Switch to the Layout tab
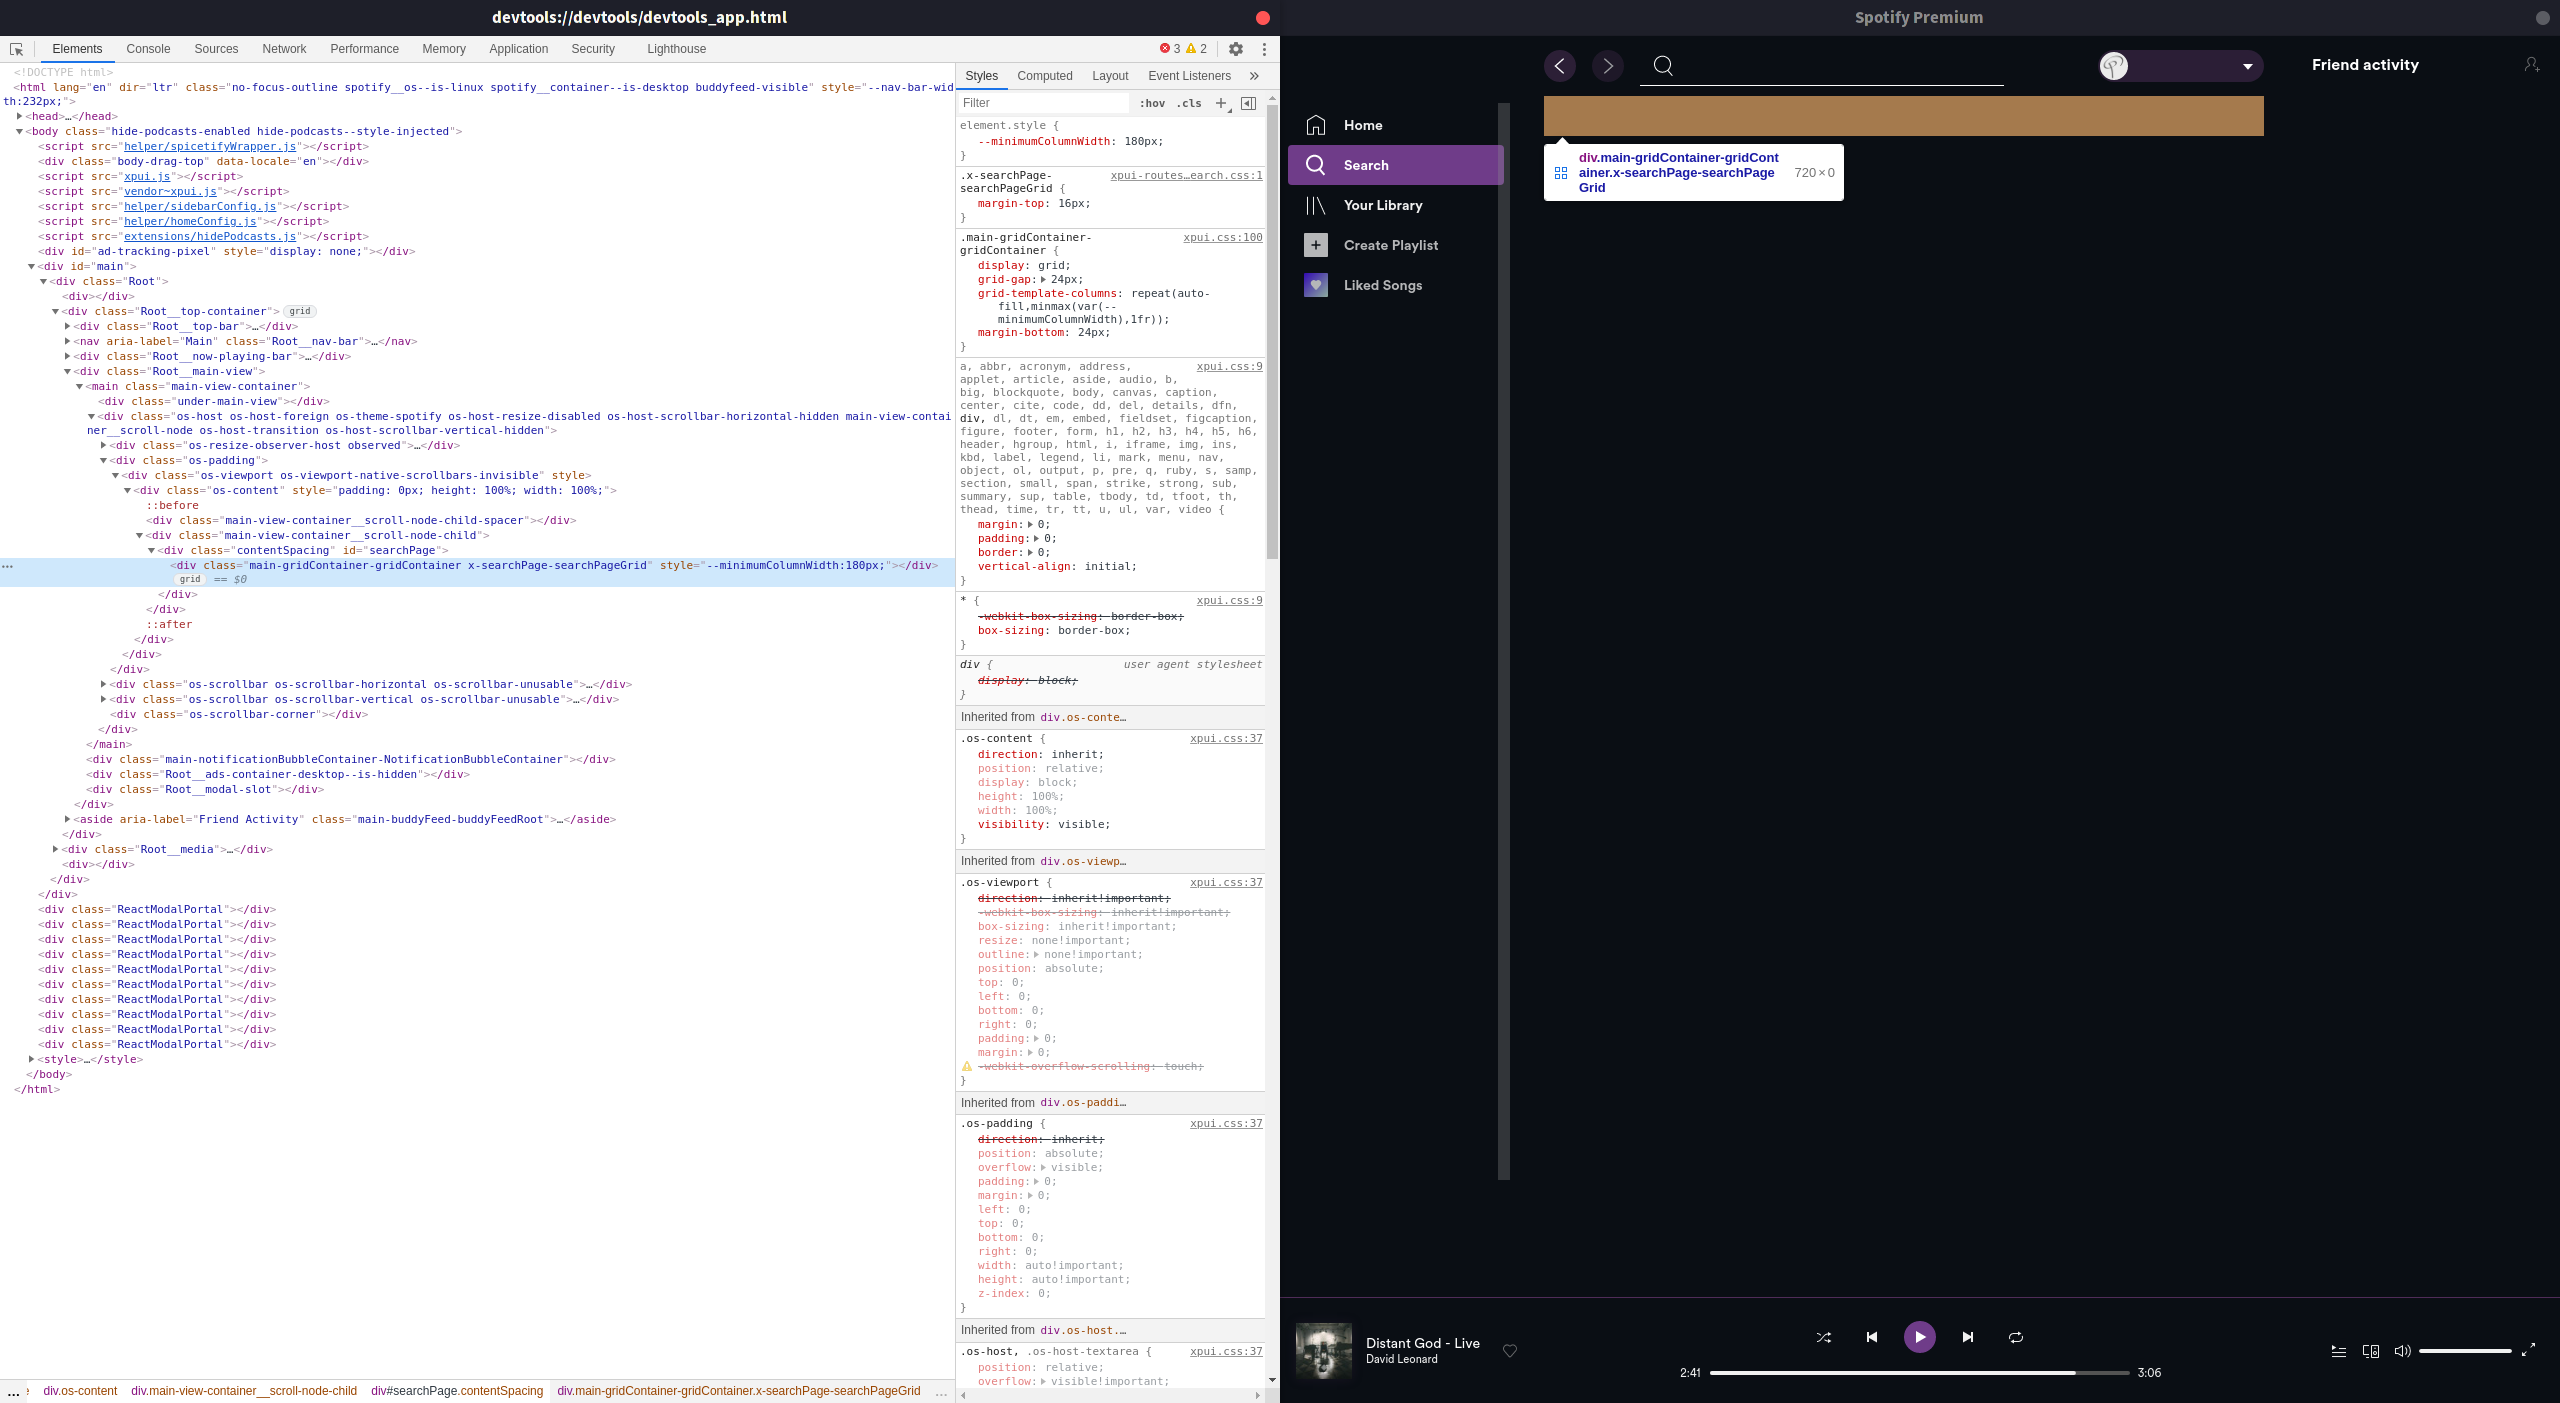Screen dimensions: 2560x1403 pyautogui.click(x=1110, y=76)
